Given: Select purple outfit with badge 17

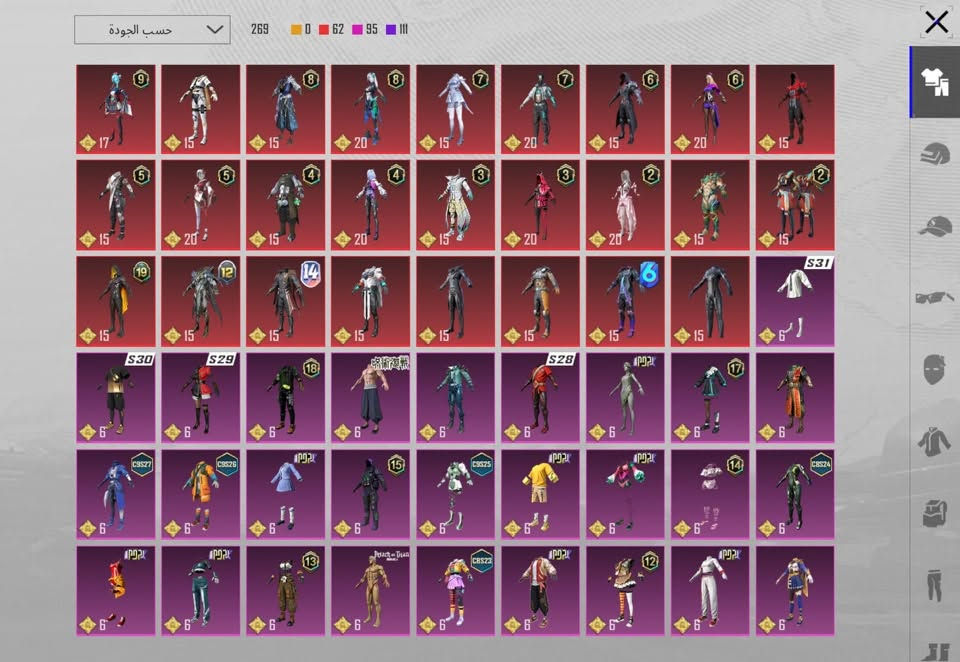Looking at the screenshot, I should (710, 397).
